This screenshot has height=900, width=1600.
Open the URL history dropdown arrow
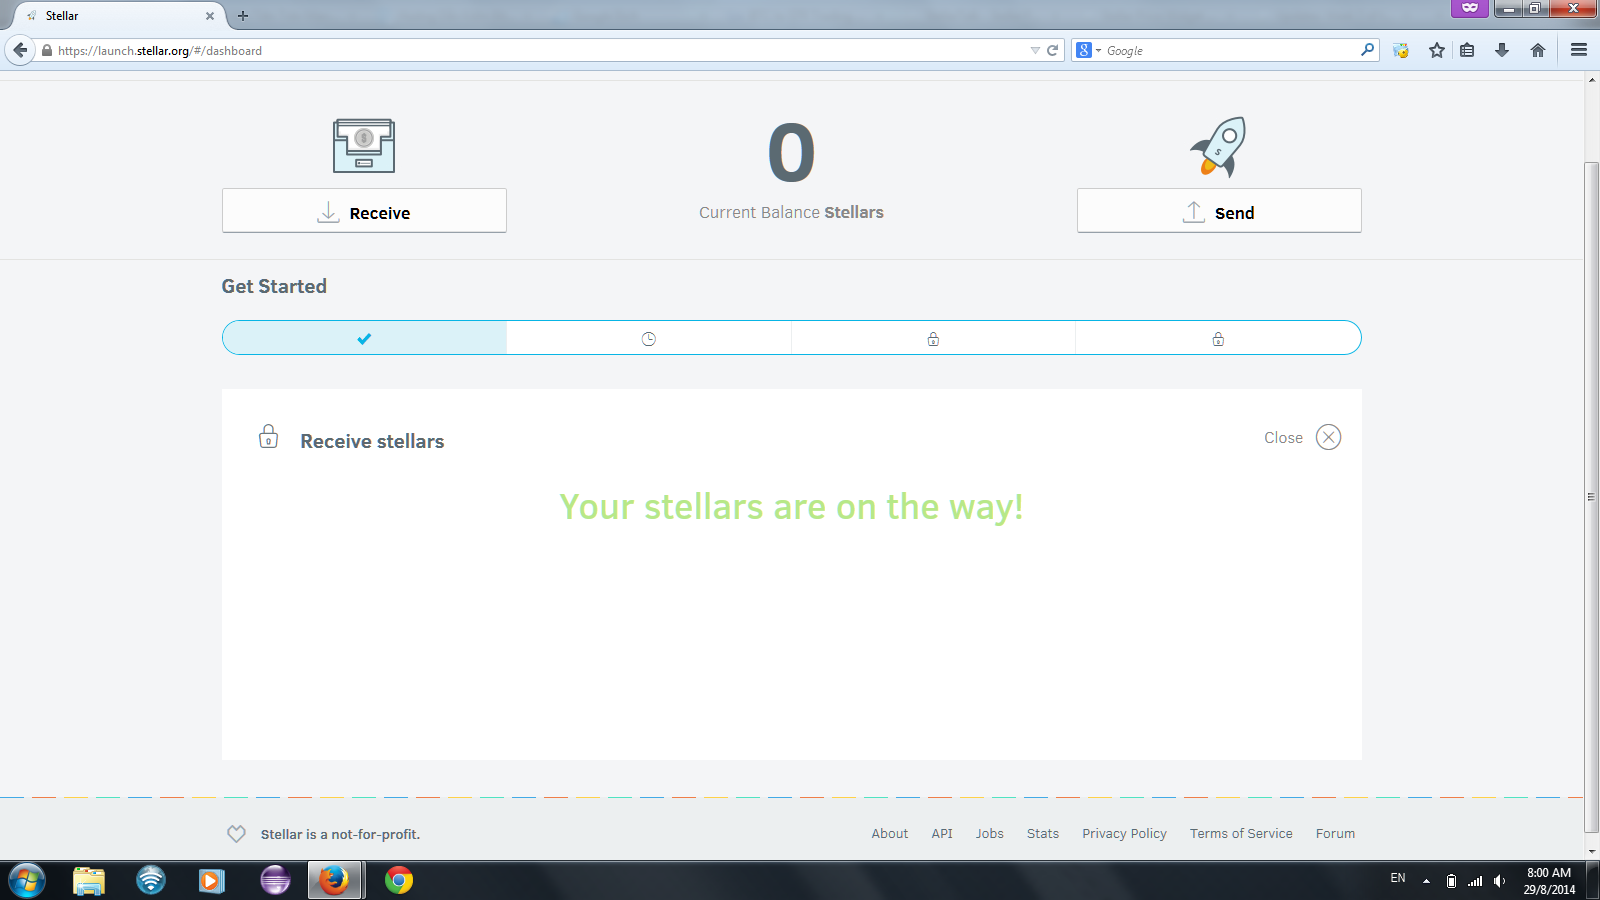tap(1035, 50)
